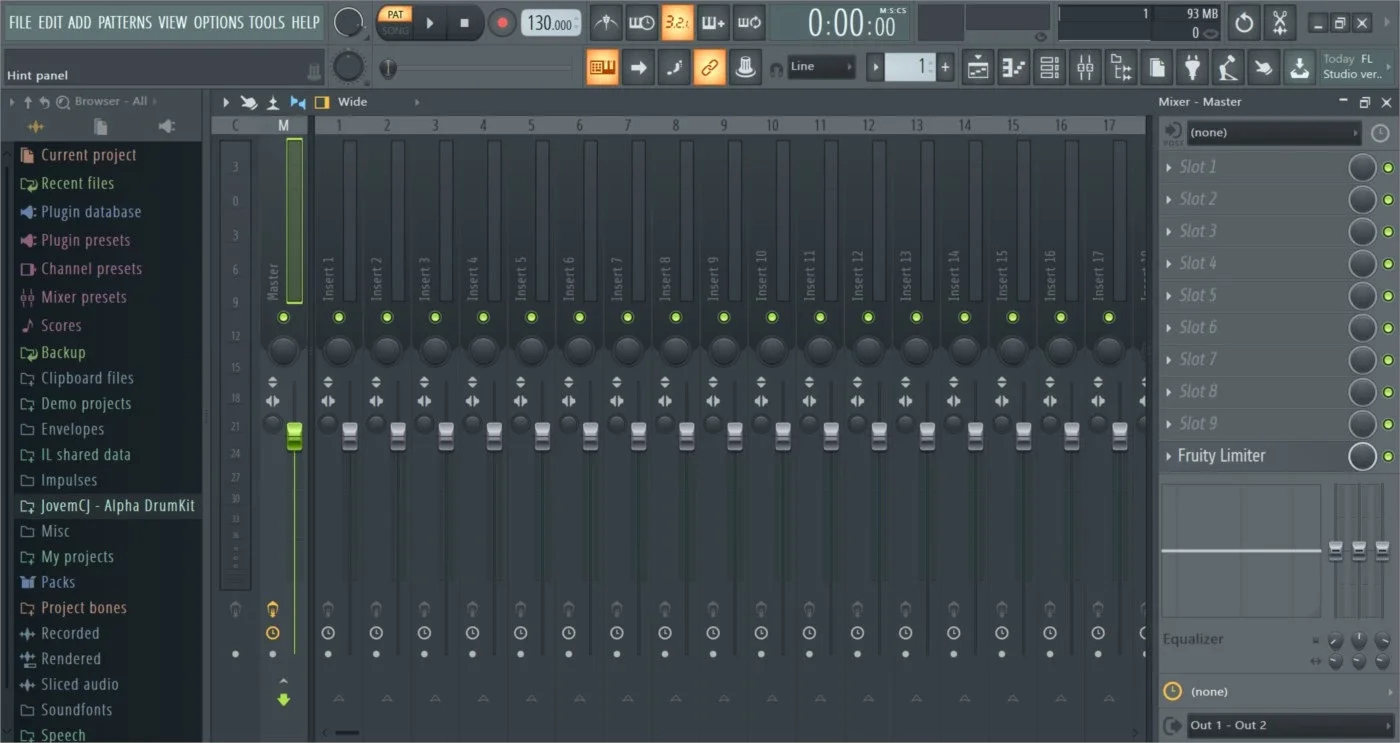
Task: Expand Plugin database folder
Action: tap(90, 212)
